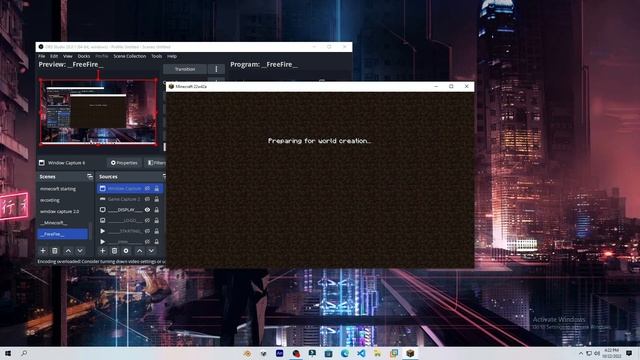
Task: Select the LOGO source row
Action: coord(130,220)
